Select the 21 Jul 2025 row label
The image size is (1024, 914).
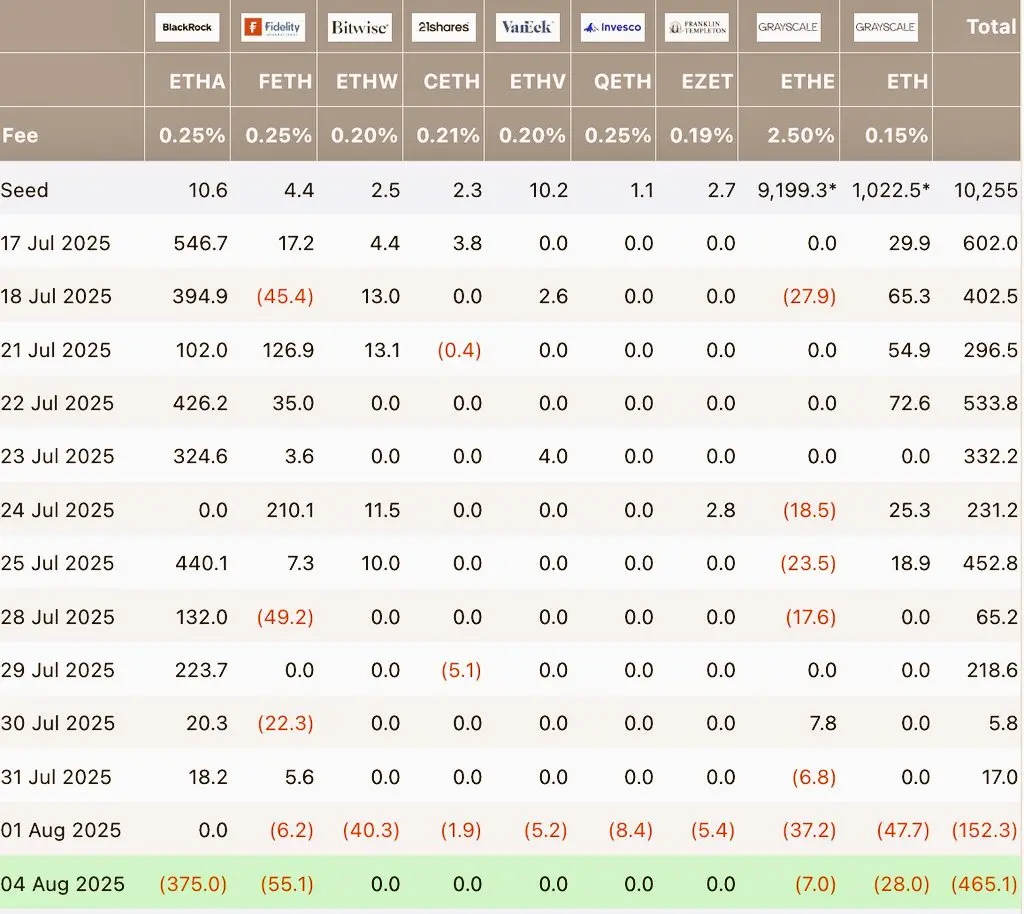click(56, 350)
